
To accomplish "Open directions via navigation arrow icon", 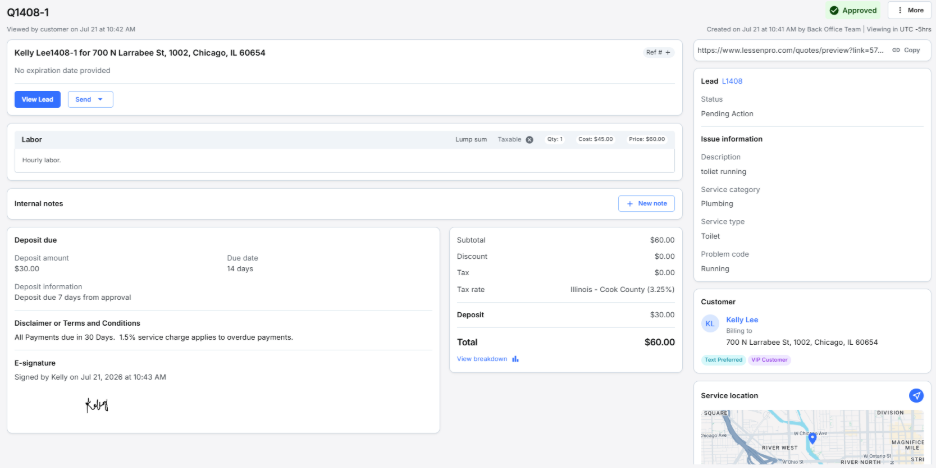I will tap(916, 395).
